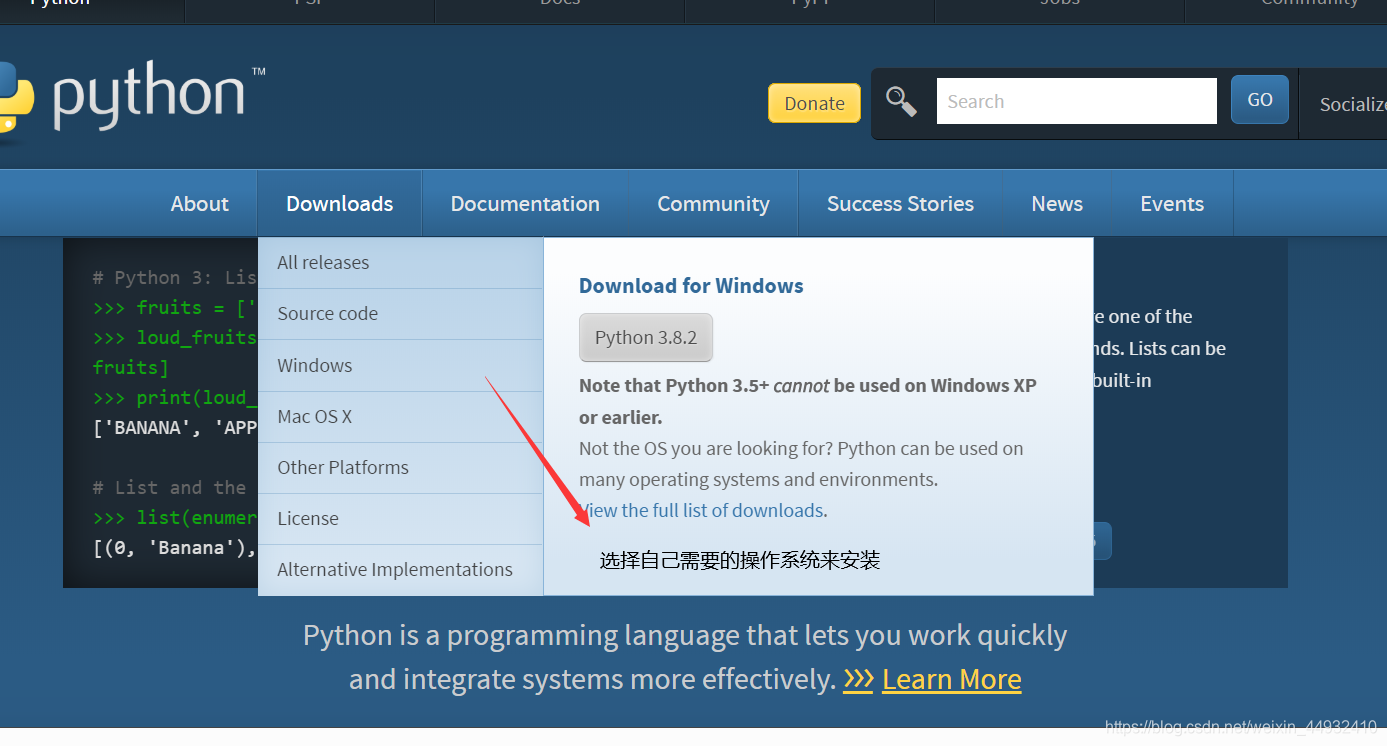Open View the full list of downloads link

coord(703,510)
